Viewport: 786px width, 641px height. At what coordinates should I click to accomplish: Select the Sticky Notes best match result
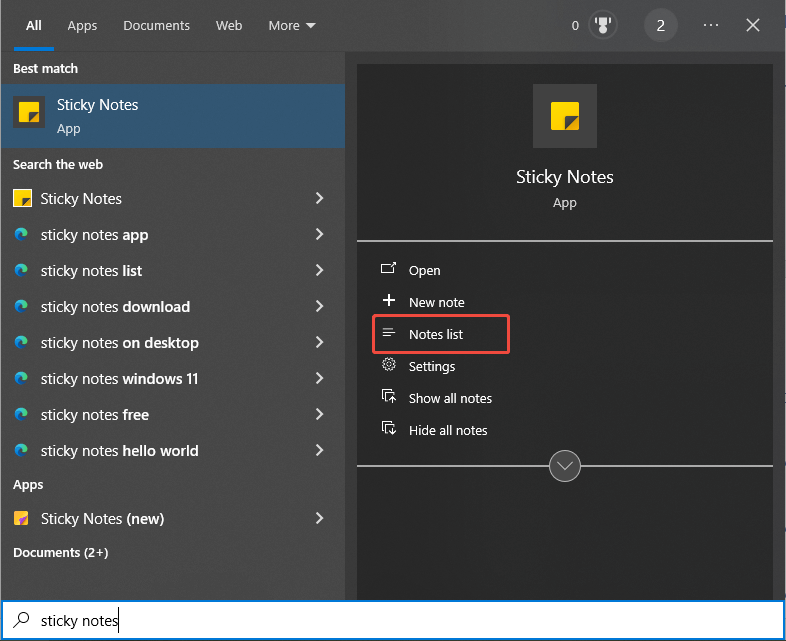172,113
